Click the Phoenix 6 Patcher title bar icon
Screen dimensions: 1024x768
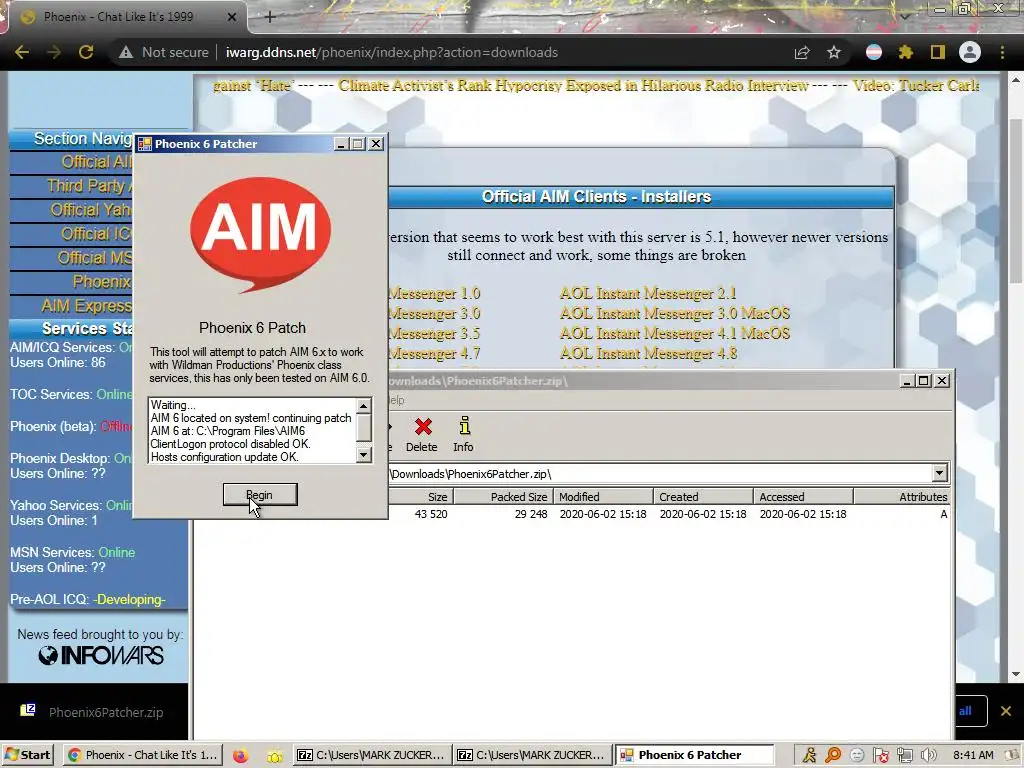click(145, 144)
